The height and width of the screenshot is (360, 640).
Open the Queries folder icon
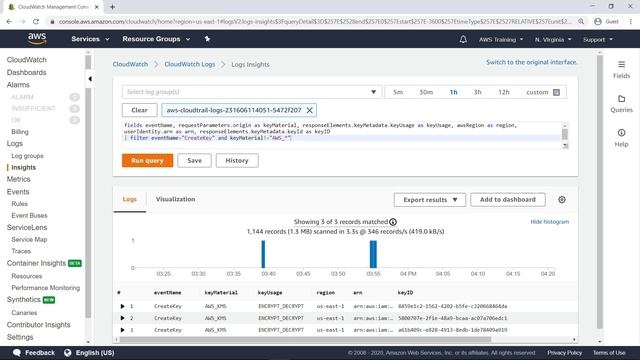(621, 99)
